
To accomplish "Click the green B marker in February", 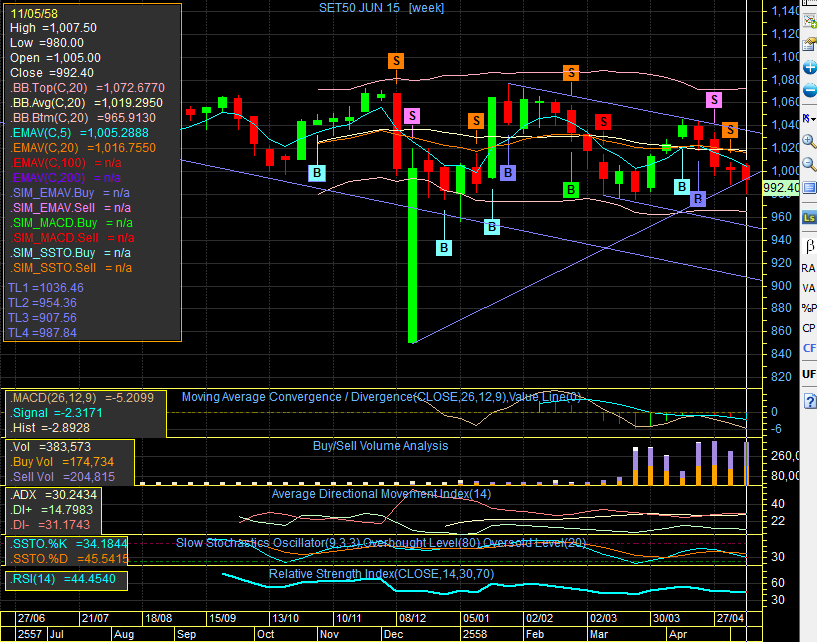I will click(x=572, y=190).
